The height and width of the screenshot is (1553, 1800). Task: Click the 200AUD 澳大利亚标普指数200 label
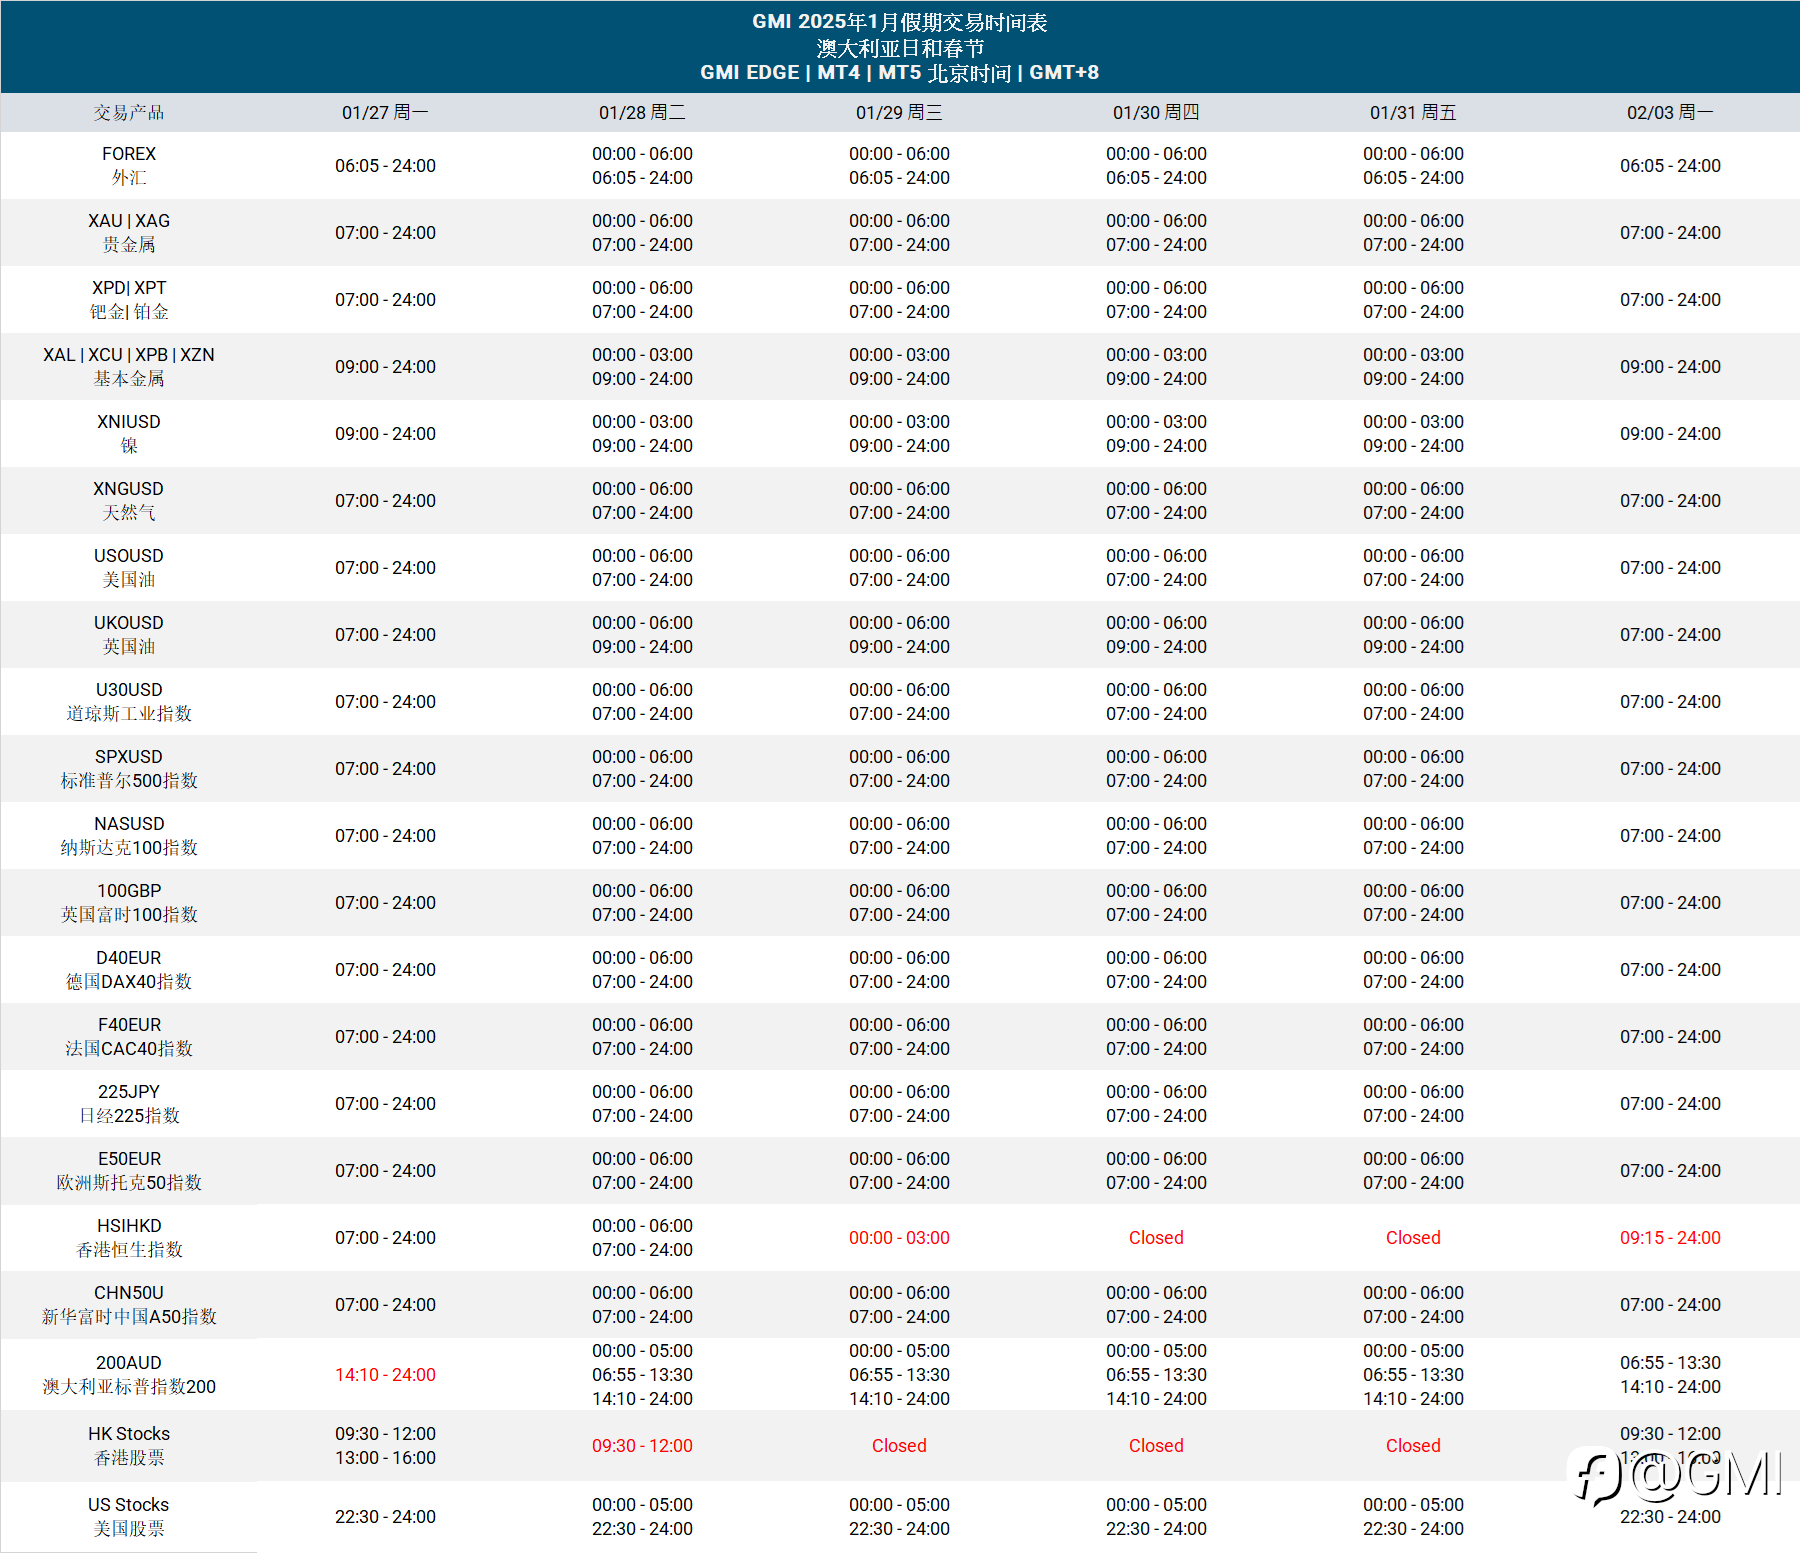(129, 1375)
